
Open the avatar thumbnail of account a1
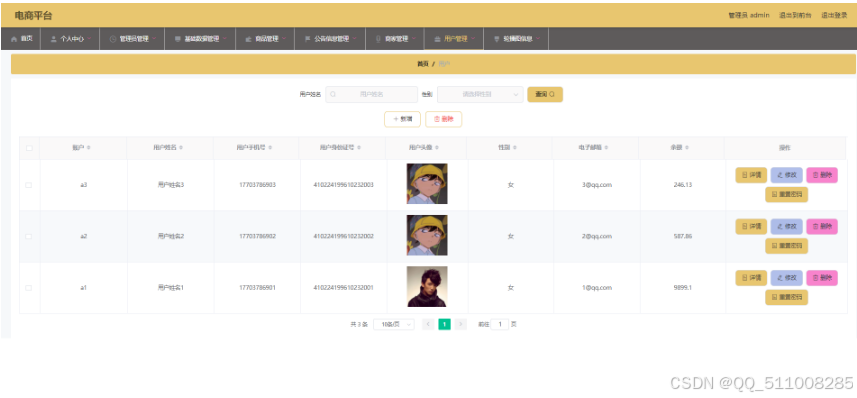pos(427,286)
